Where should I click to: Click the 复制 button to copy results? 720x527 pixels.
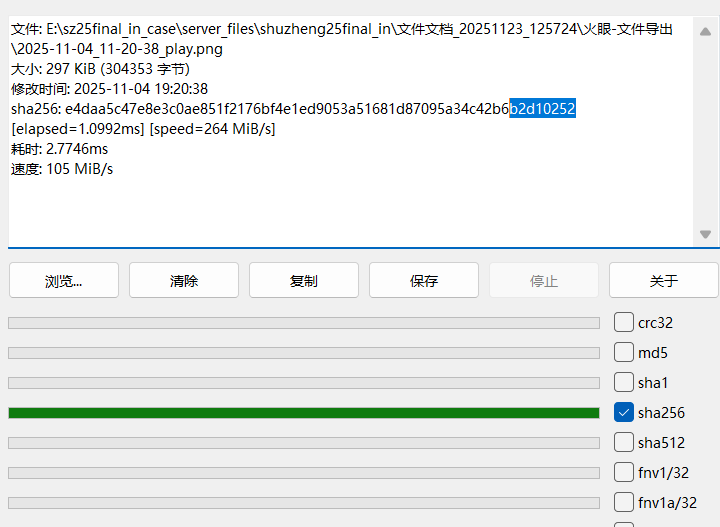[304, 281]
